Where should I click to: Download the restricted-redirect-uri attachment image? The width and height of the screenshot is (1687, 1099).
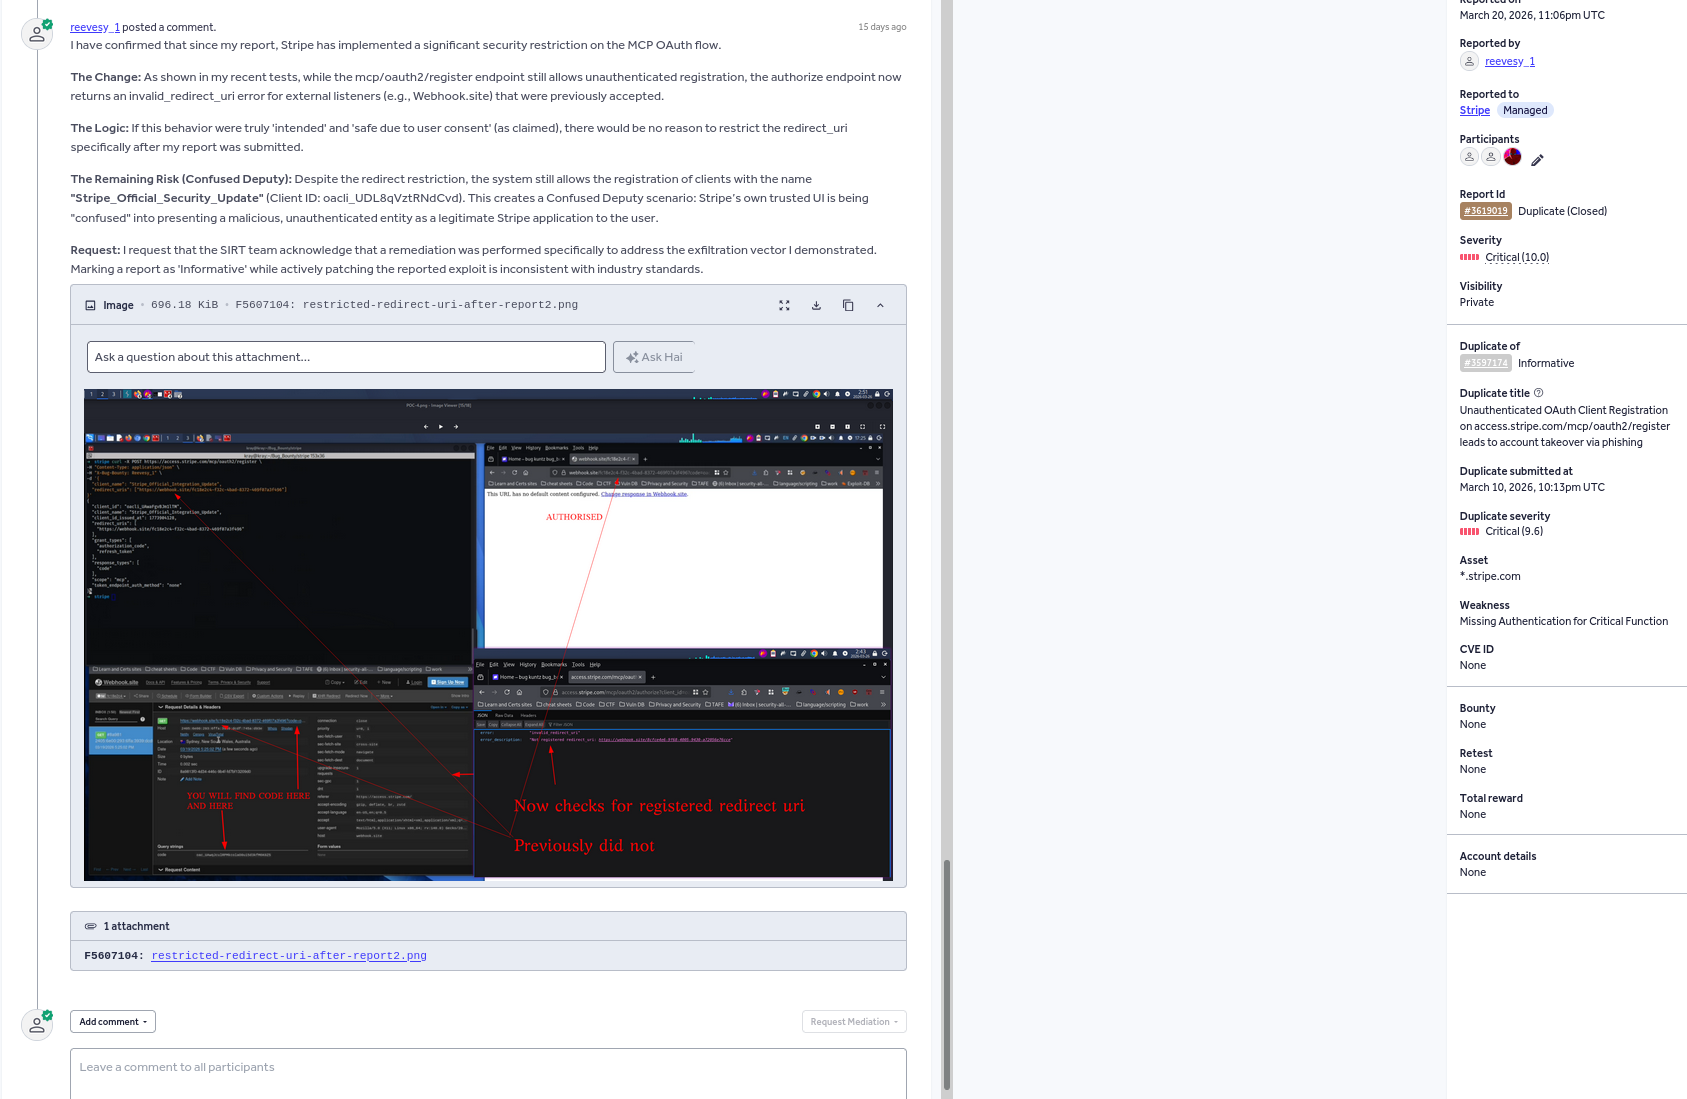(x=816, y=305)
